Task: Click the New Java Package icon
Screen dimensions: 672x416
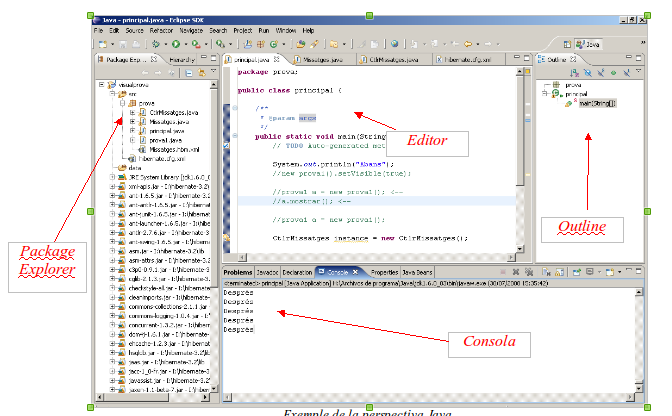Action: (x=261, y=44)
